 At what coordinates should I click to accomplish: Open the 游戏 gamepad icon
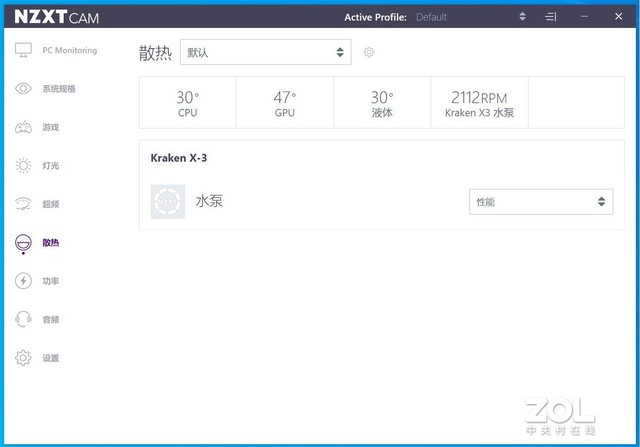click(x=23, y=127)
